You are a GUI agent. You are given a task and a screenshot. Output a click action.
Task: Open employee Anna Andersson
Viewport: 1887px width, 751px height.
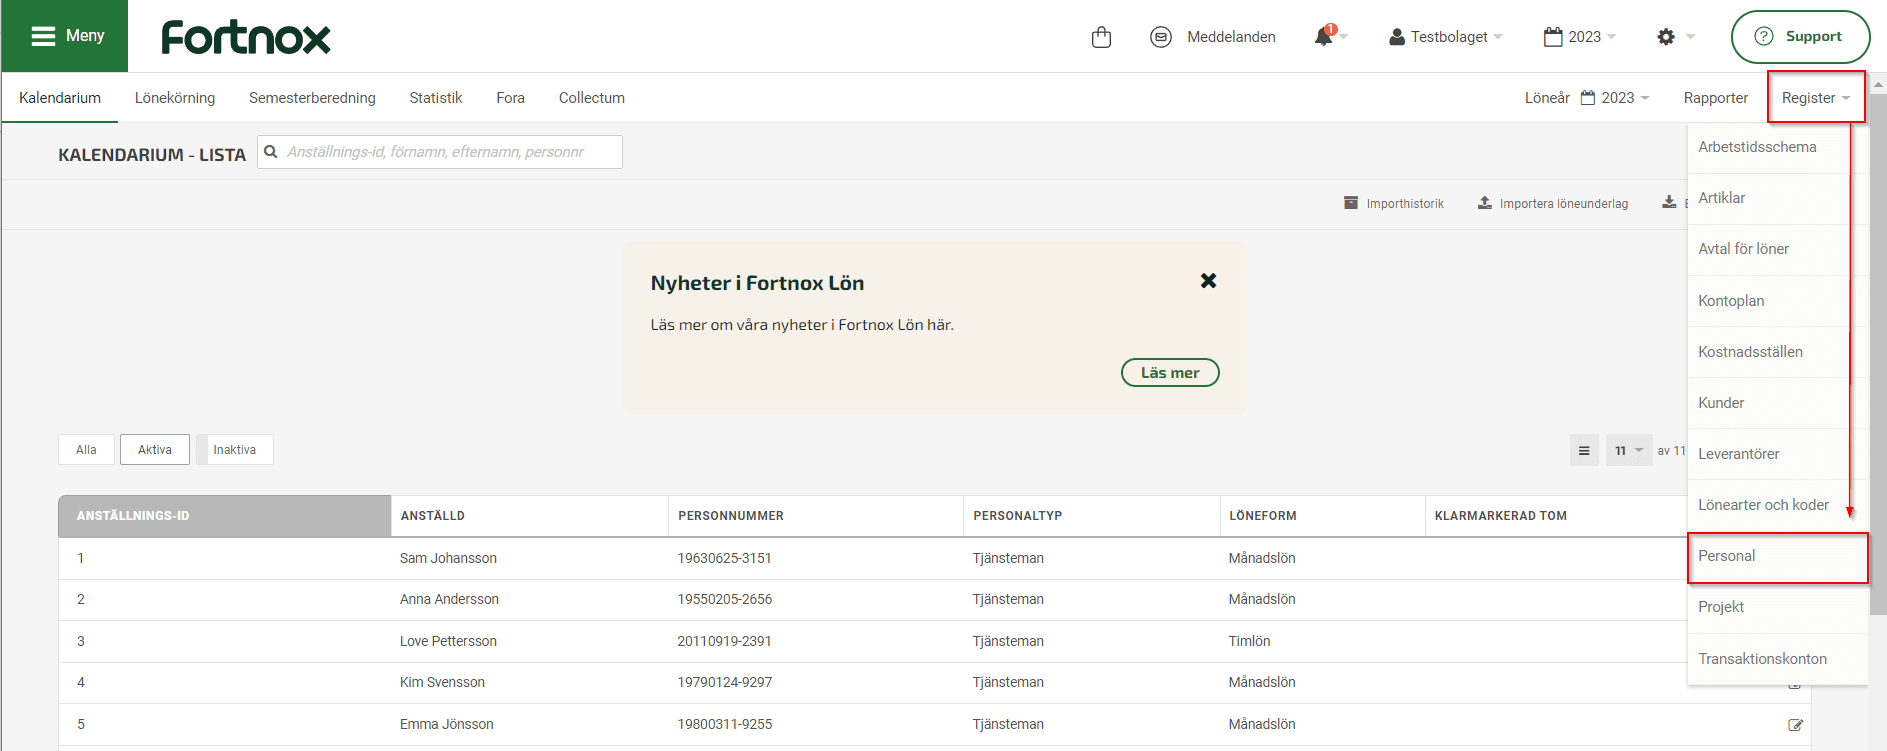[x=449, y=599]
